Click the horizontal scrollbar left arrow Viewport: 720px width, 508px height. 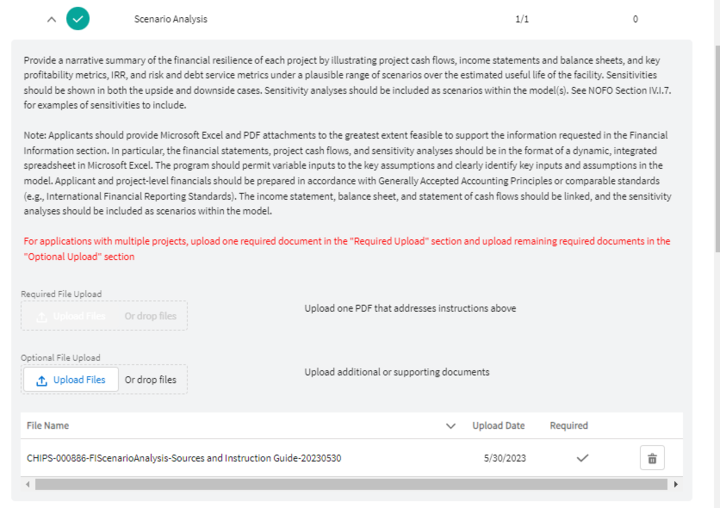pyautogui.click(x=27, y=484)
